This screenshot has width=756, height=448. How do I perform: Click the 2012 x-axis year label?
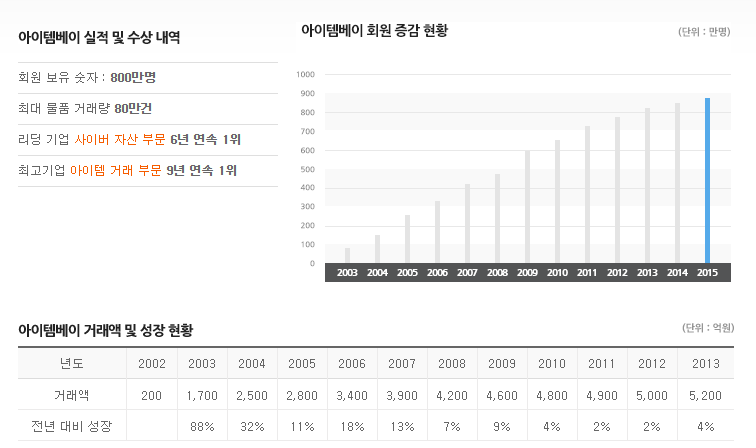(617, 272)
